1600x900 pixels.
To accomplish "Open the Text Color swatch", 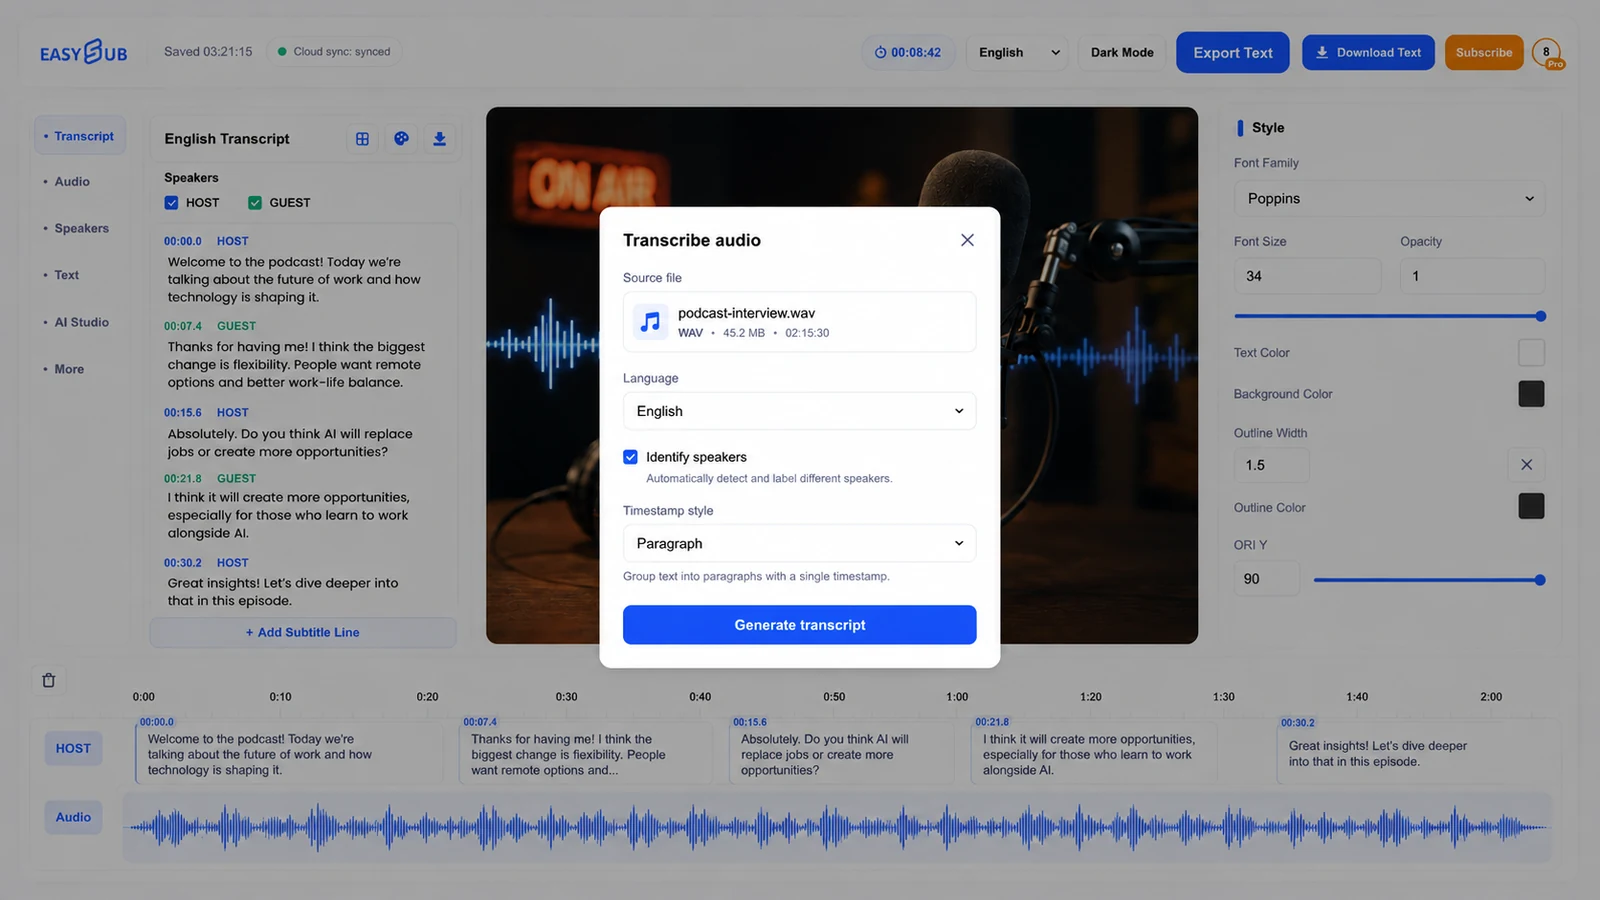I will (x=1531, y=352).
